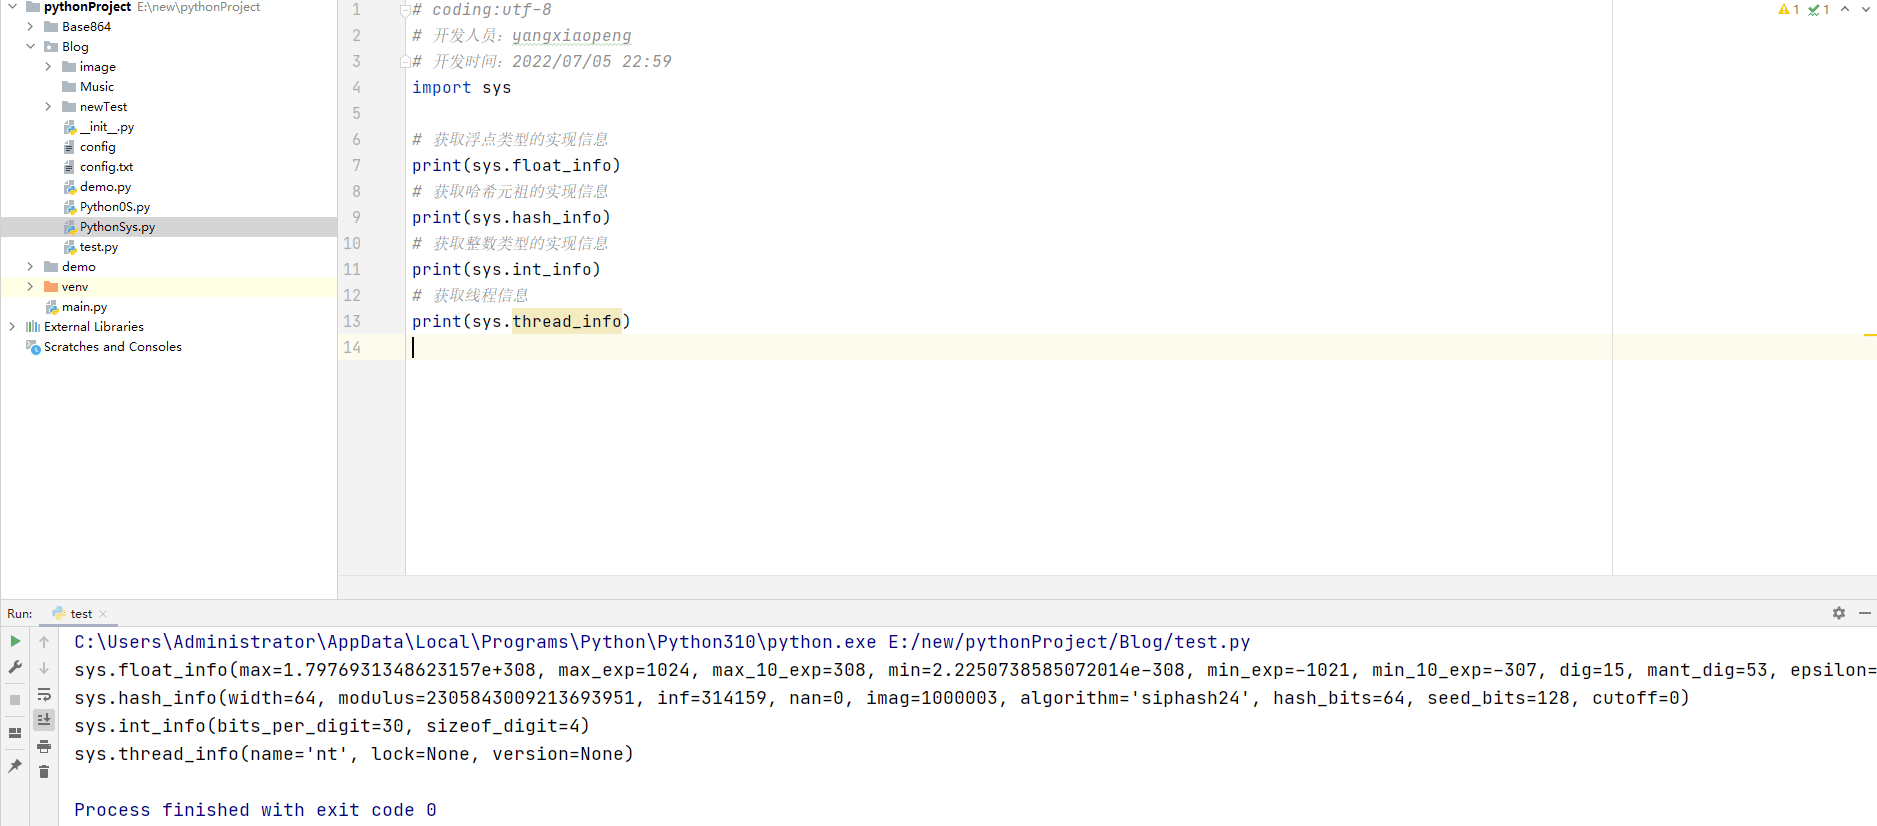Click the yellow warning indicator in editor
Screen dimensions: 1877x826
[1789, 10]
